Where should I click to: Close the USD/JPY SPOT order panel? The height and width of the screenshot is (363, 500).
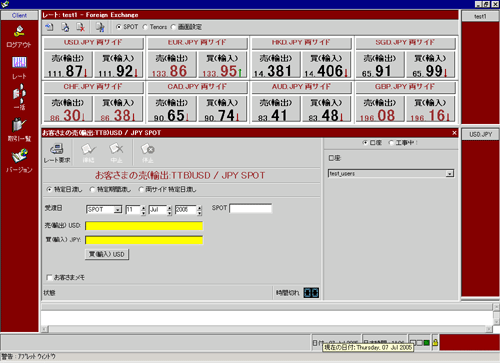coord(454,133)
